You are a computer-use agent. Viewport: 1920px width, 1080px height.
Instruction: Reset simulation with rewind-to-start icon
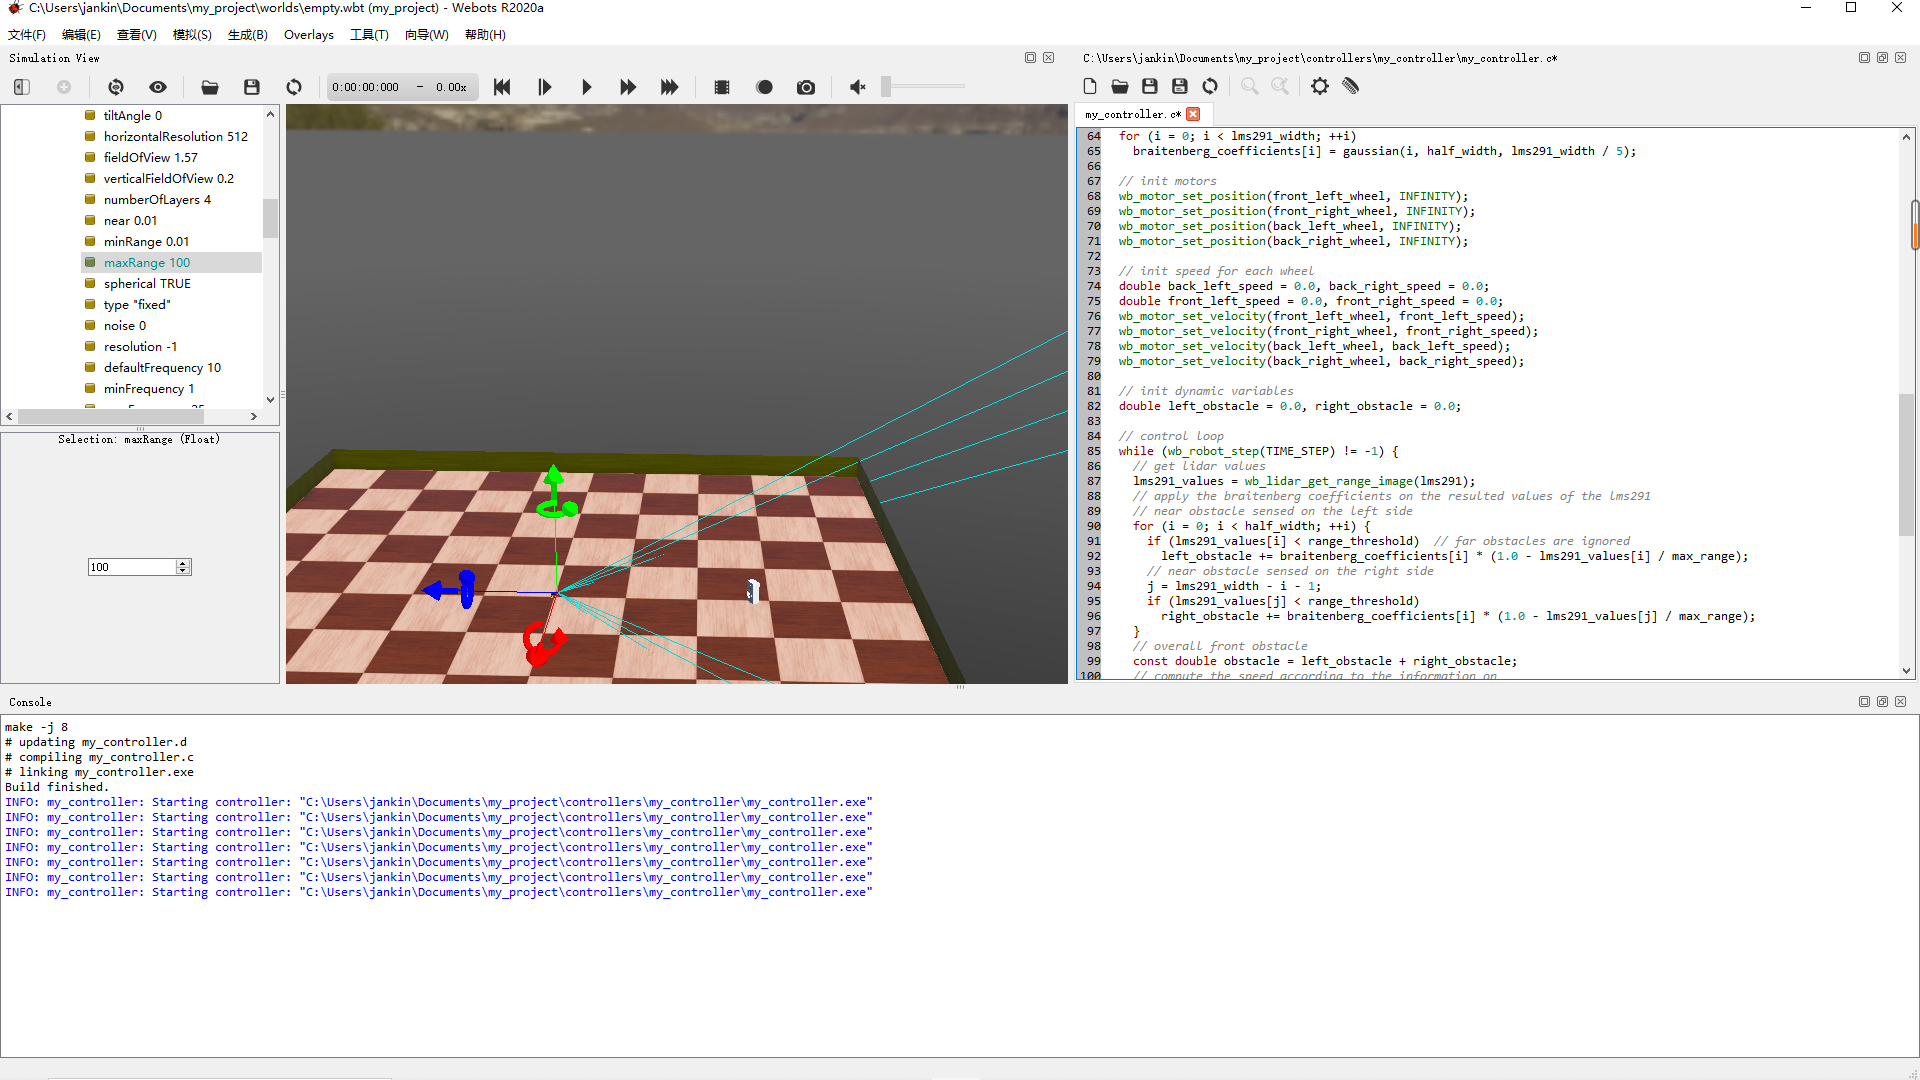[502, 87]
